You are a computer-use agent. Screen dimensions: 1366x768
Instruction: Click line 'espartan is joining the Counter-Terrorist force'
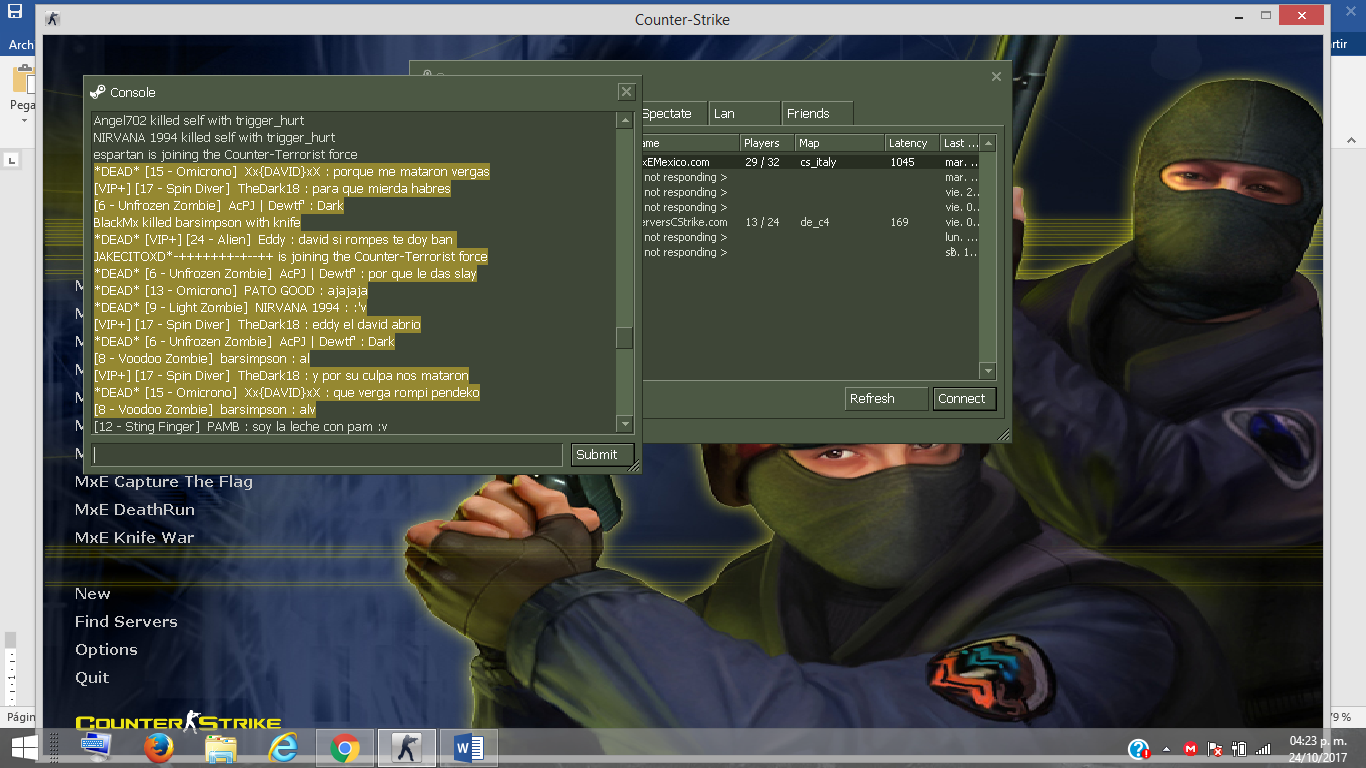(x=225, y=154)
